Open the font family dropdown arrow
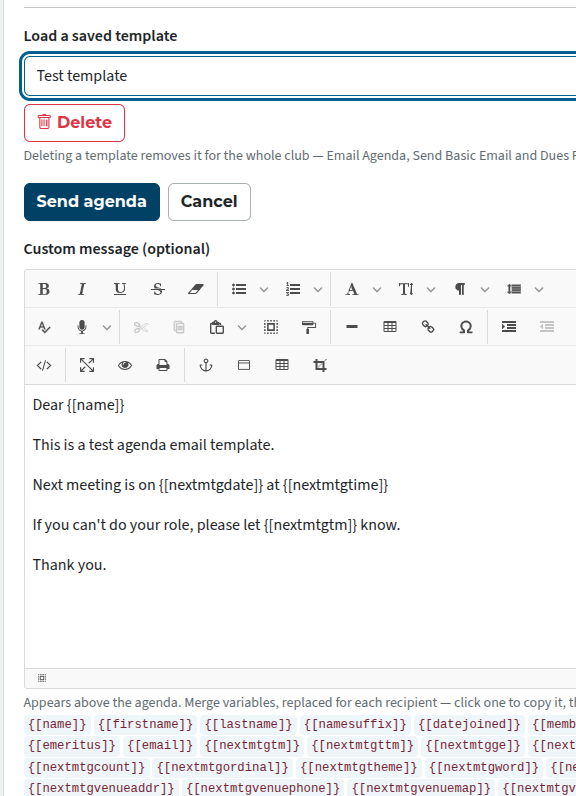The image size is (576, 796). [377, 289]
